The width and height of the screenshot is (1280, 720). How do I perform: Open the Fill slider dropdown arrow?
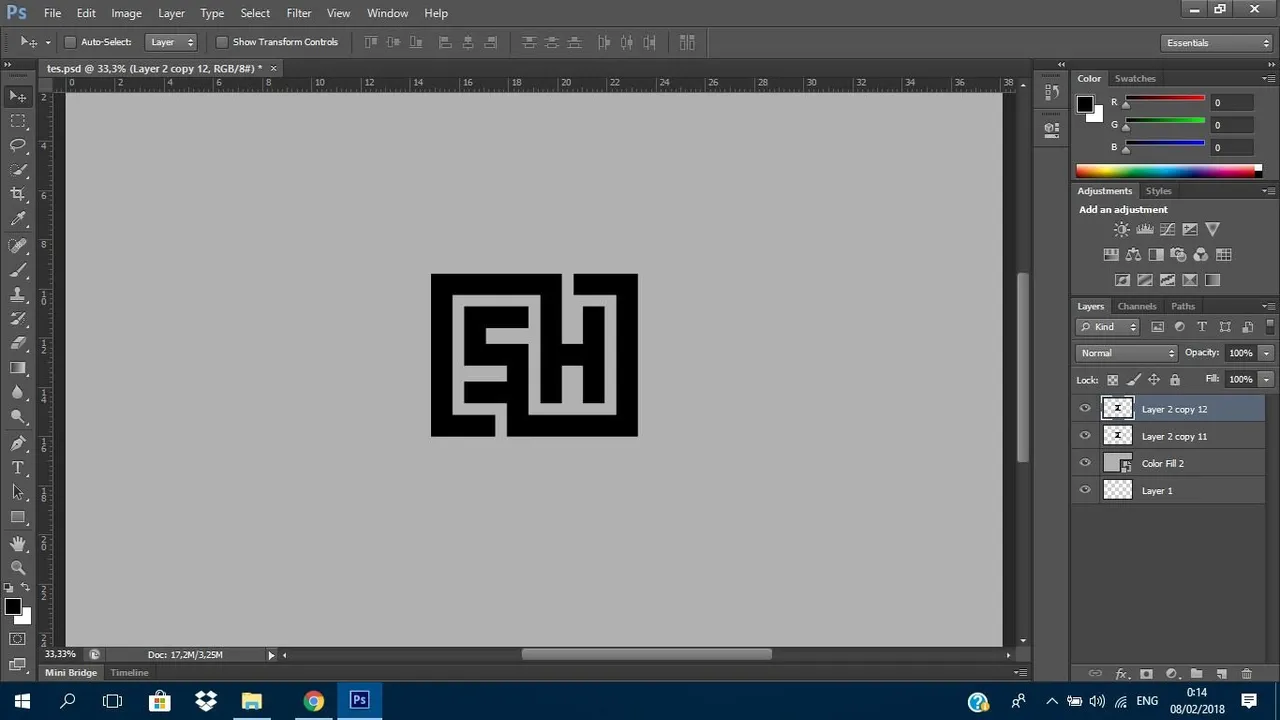pyautogui.click(x=1266, y=380)
